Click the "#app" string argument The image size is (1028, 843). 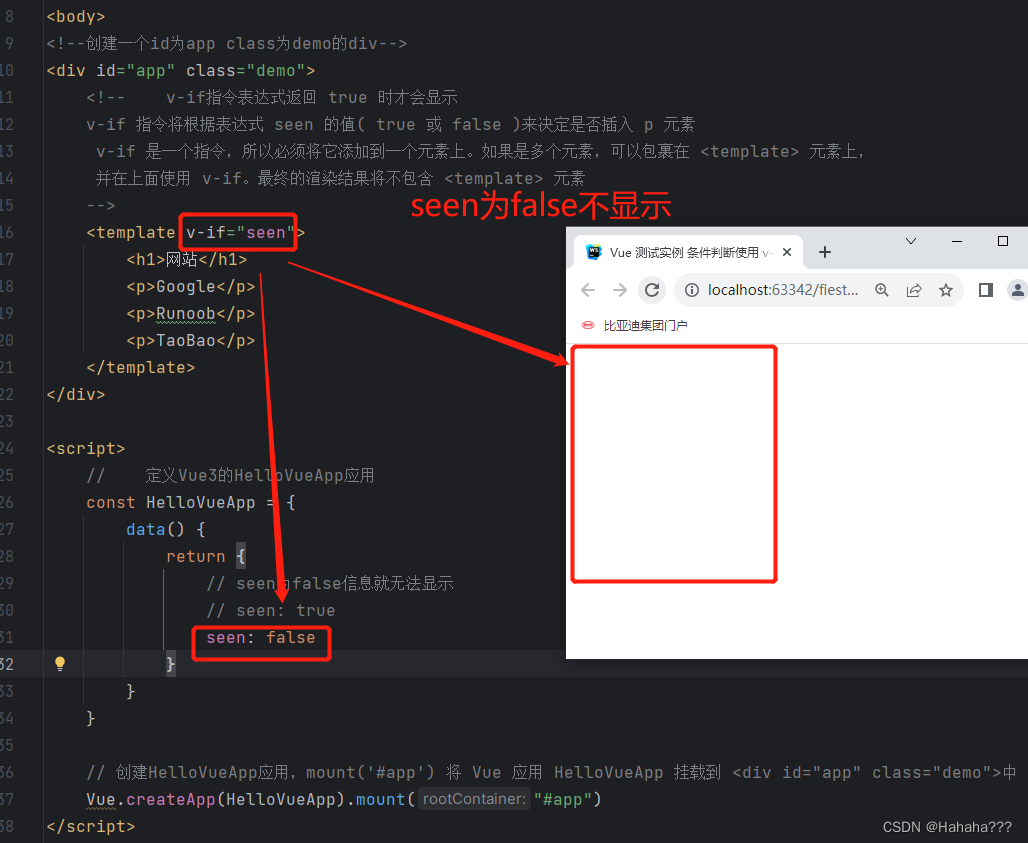563,799
